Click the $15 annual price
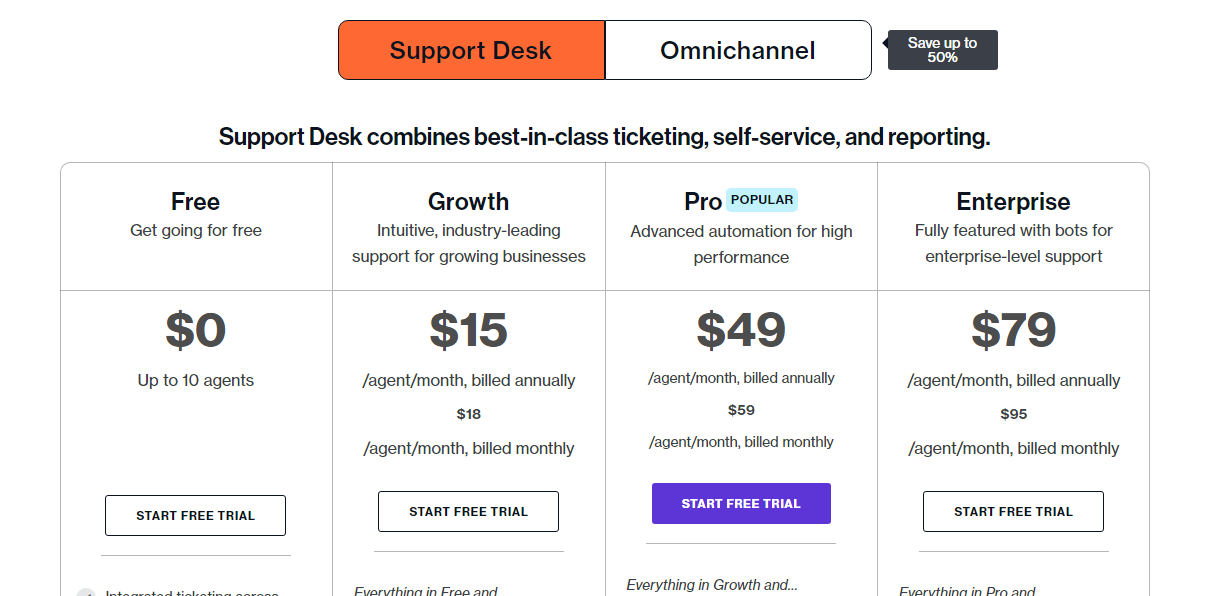Image resolution: width=1210 pixels, height=596 pixels. point(468,331)
